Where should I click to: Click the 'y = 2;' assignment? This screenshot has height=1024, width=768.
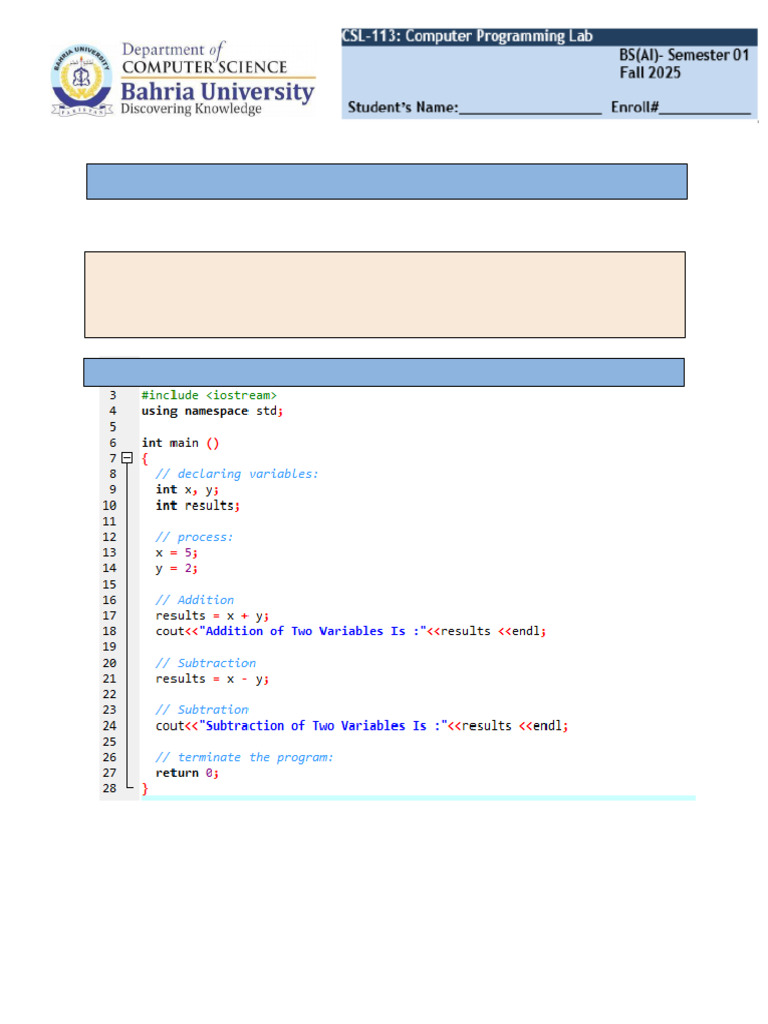[176, 568]
